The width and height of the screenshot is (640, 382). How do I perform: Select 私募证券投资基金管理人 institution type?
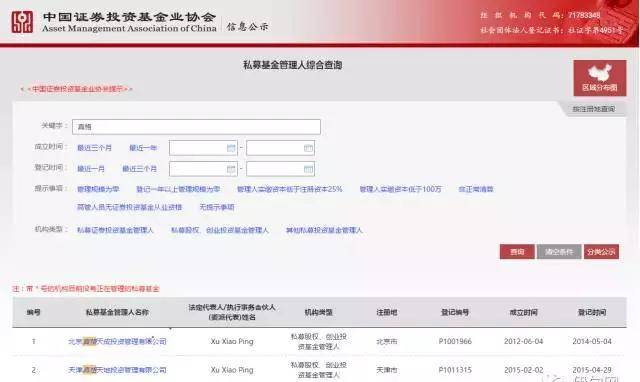[116, 230]
